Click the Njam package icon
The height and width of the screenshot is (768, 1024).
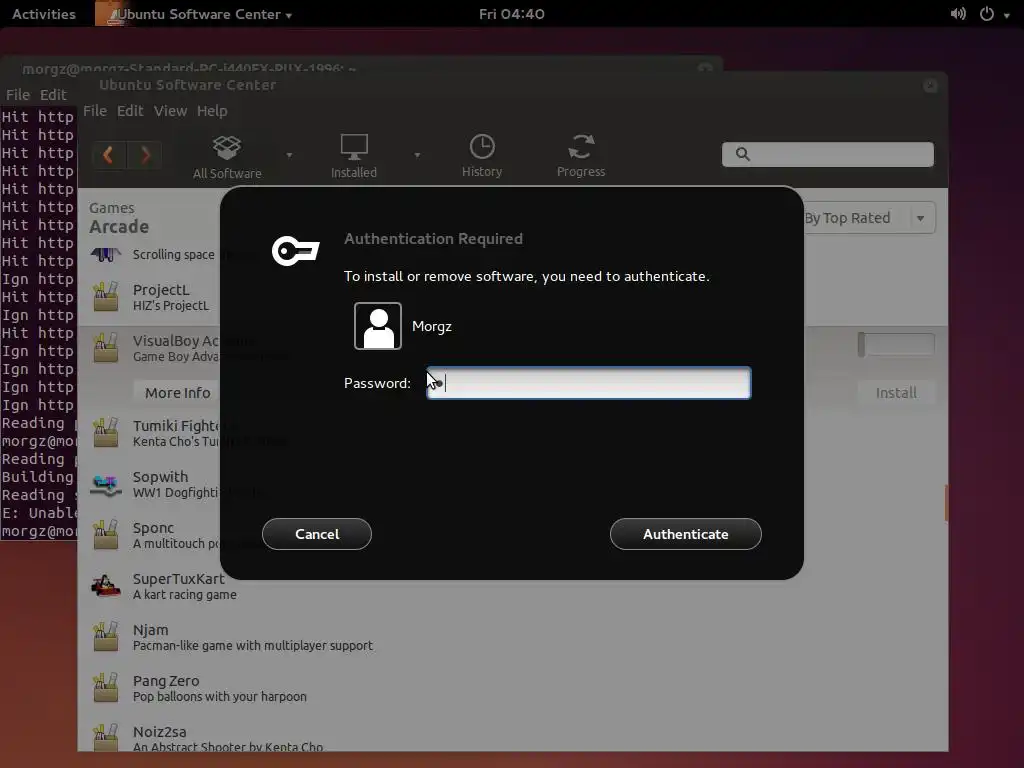pyautogui.click(x=106, y=637)
